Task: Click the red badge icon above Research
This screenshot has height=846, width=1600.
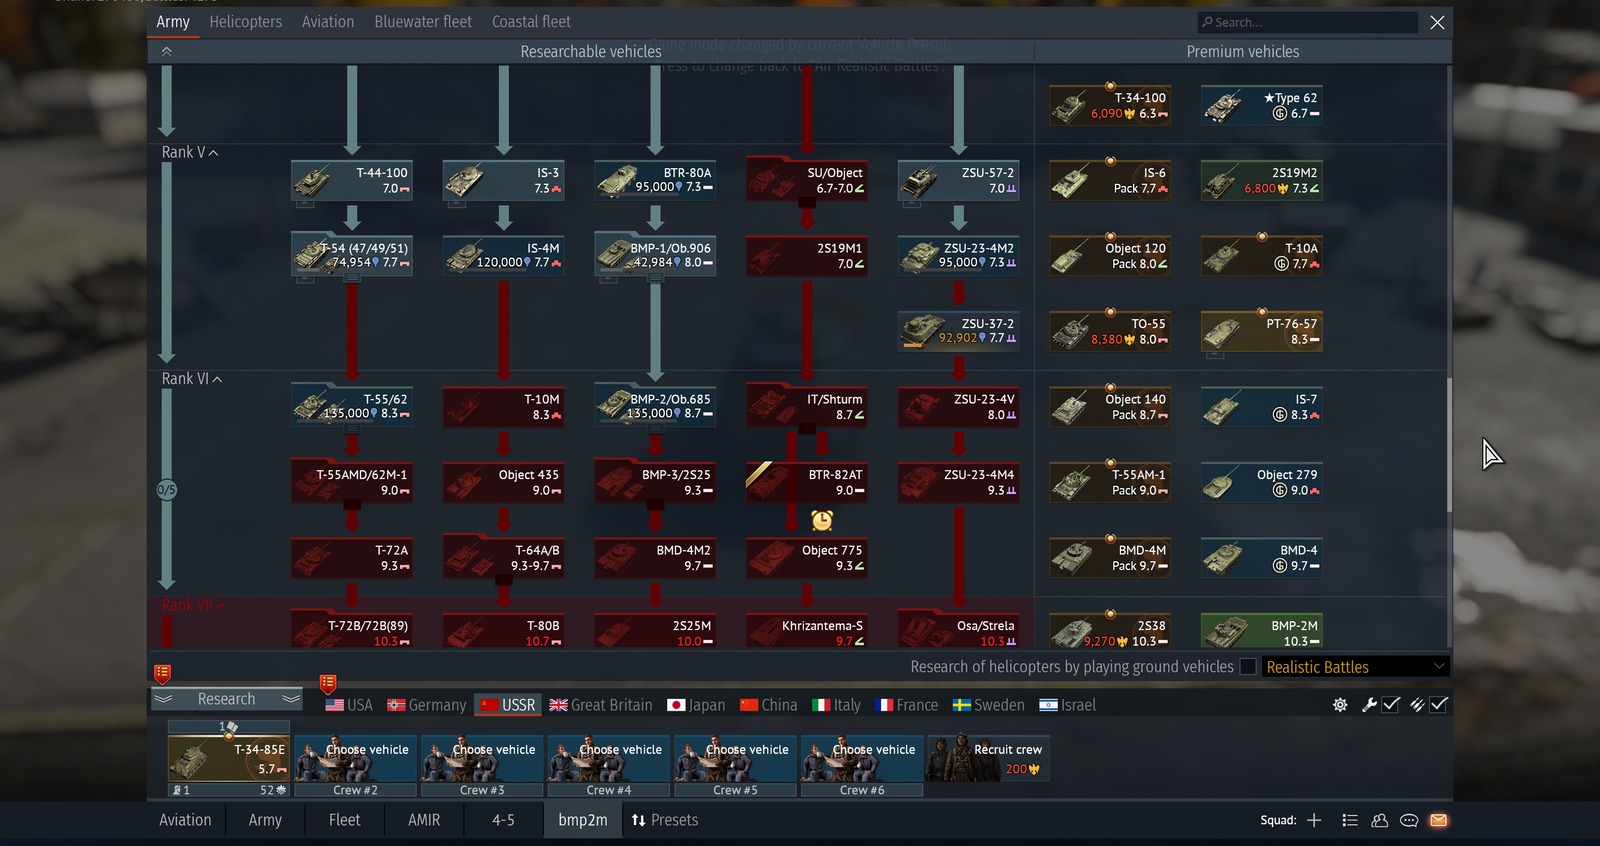Action: pyautogui.click(x=162, y=673)
